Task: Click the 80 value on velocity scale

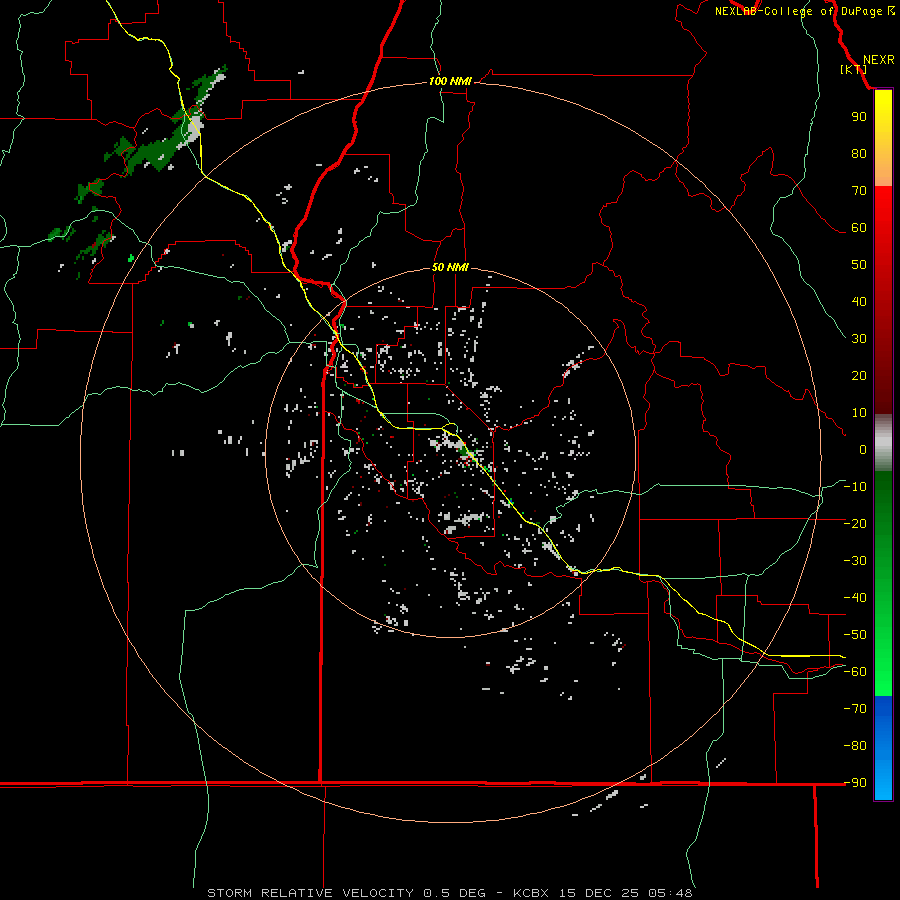Action: click(859, 154)
